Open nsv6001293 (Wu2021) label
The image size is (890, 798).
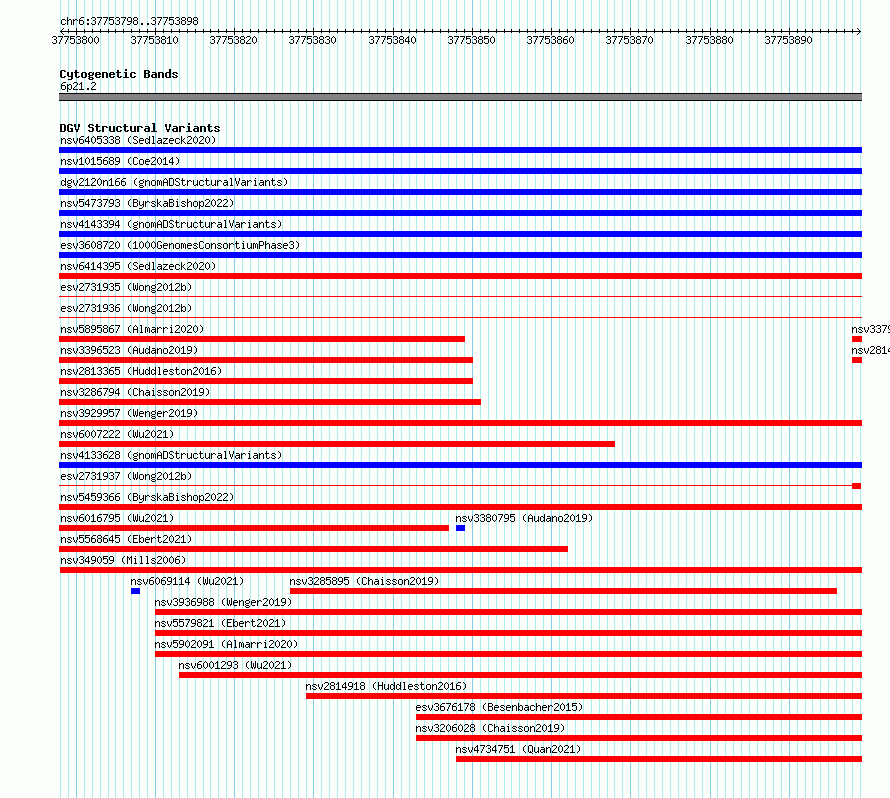(x=235, y=665)
